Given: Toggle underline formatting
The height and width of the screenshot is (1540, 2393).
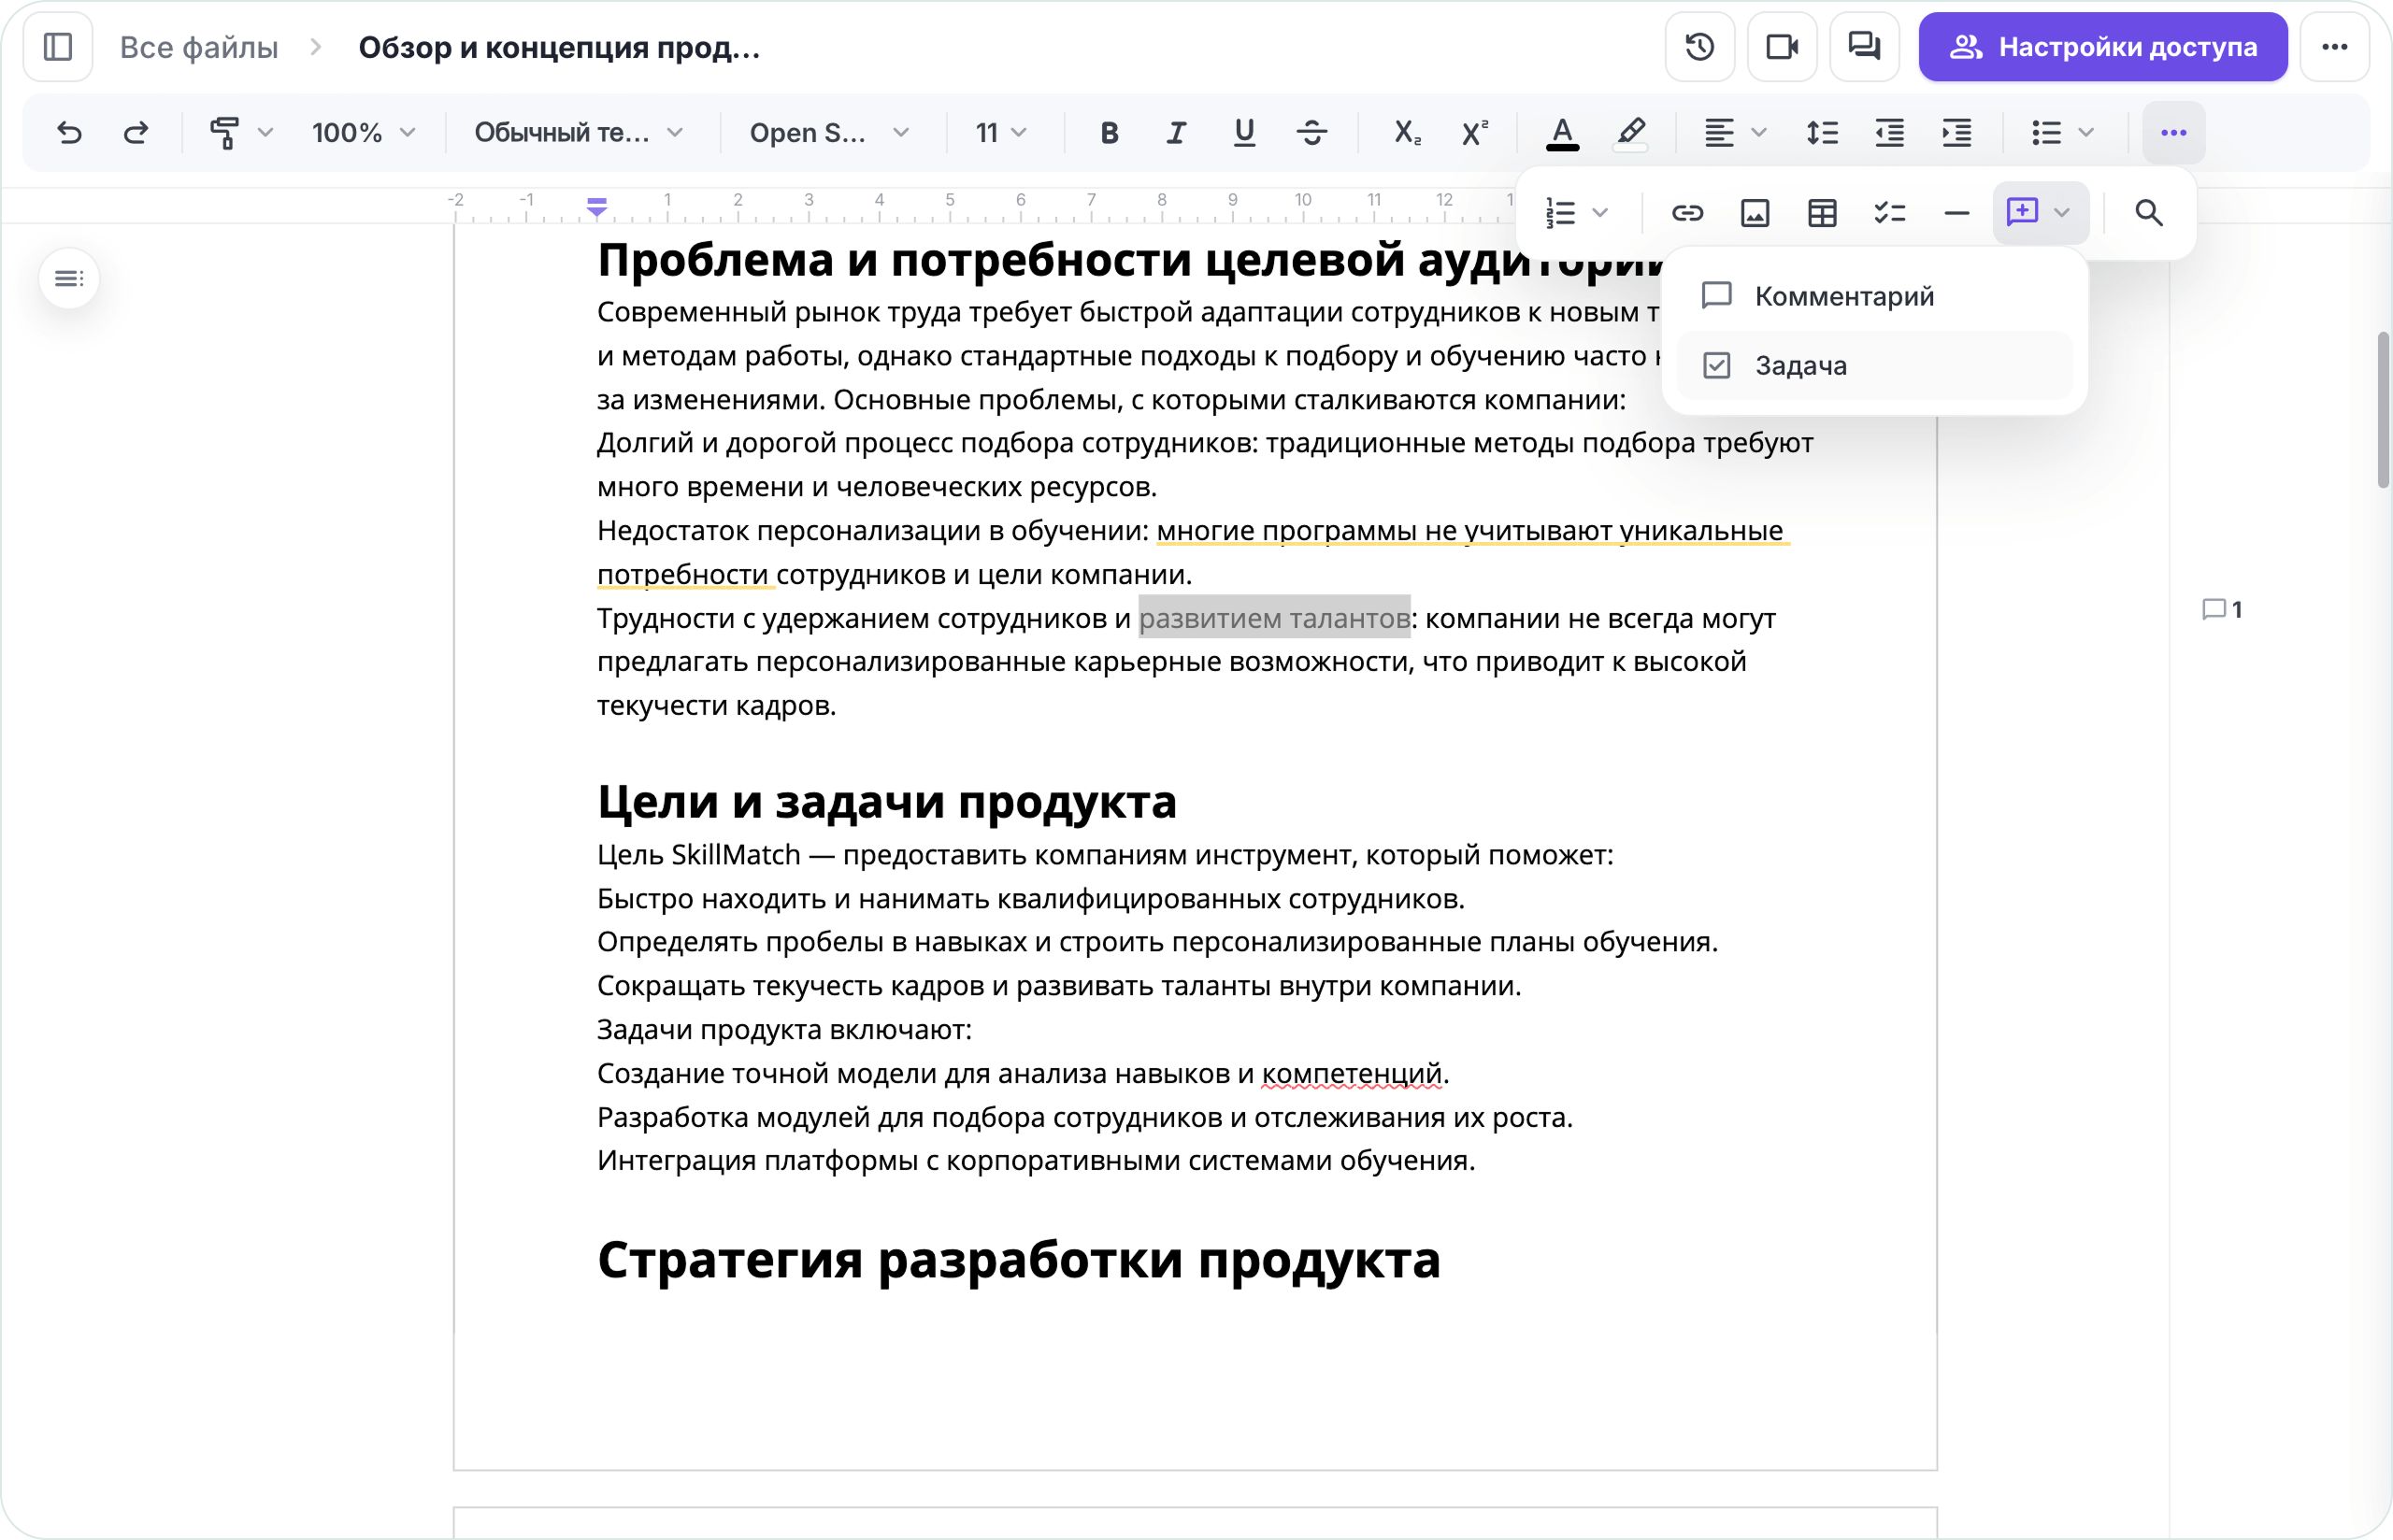Looking at the screenshot, I should tap(1244, 132).
